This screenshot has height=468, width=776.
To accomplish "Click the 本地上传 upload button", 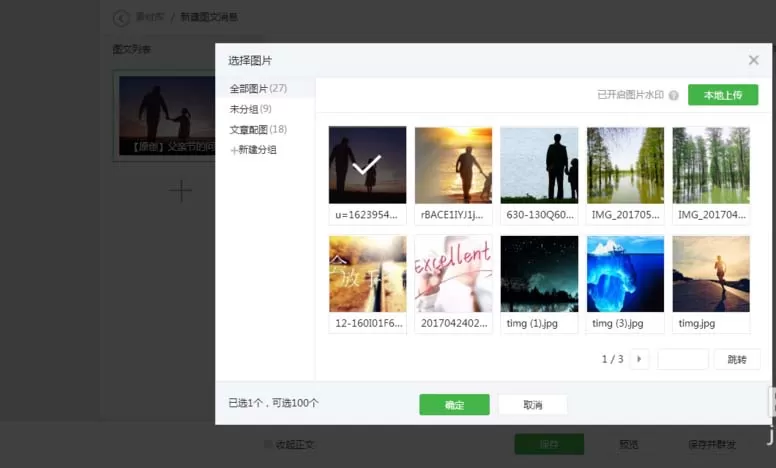I will coord(723,95).
